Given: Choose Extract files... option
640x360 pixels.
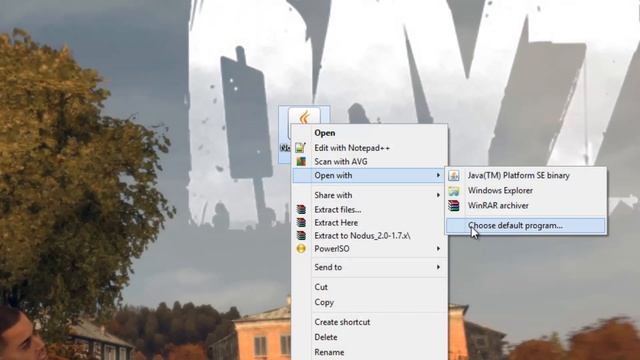Looking at the screenshot, I should tap(369, 210).
